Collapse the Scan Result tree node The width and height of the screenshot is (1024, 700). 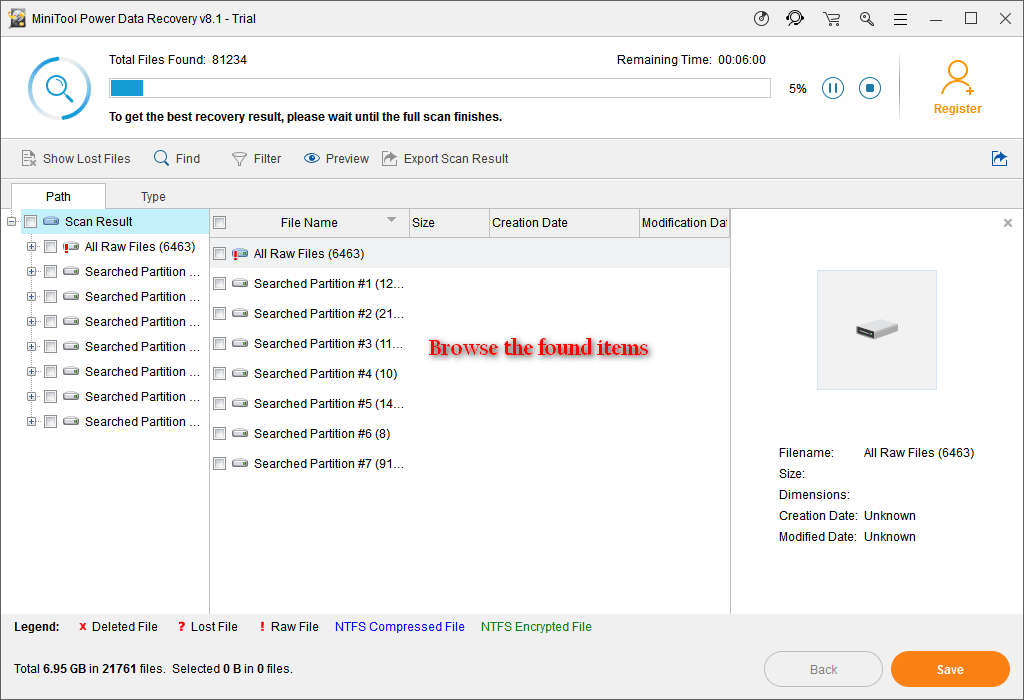tap(11, 222)
